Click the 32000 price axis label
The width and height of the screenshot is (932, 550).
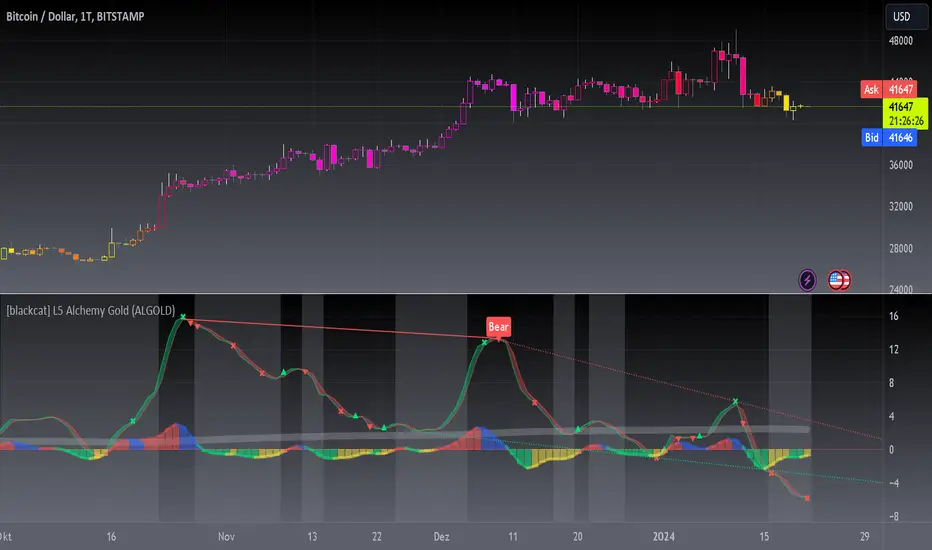coord(900,206)
